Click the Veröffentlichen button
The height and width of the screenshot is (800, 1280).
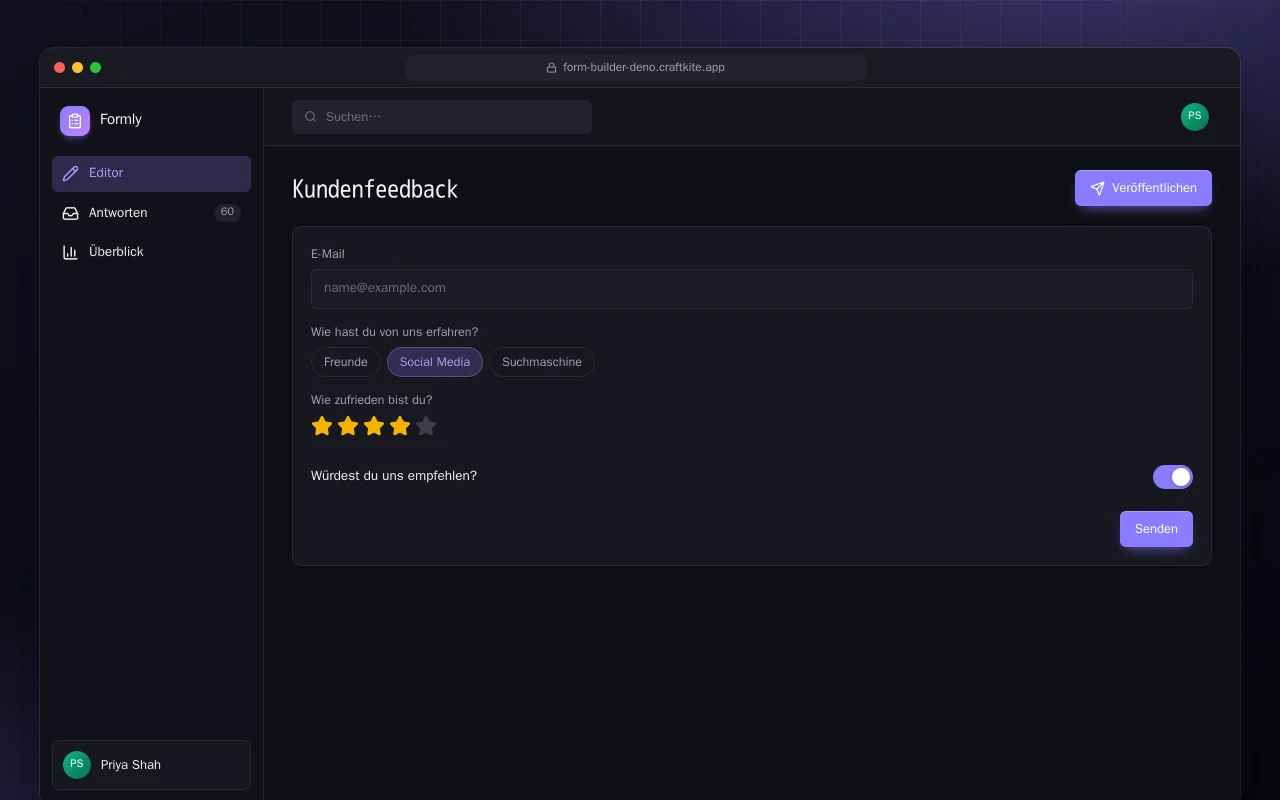(x=1143, y=188)
